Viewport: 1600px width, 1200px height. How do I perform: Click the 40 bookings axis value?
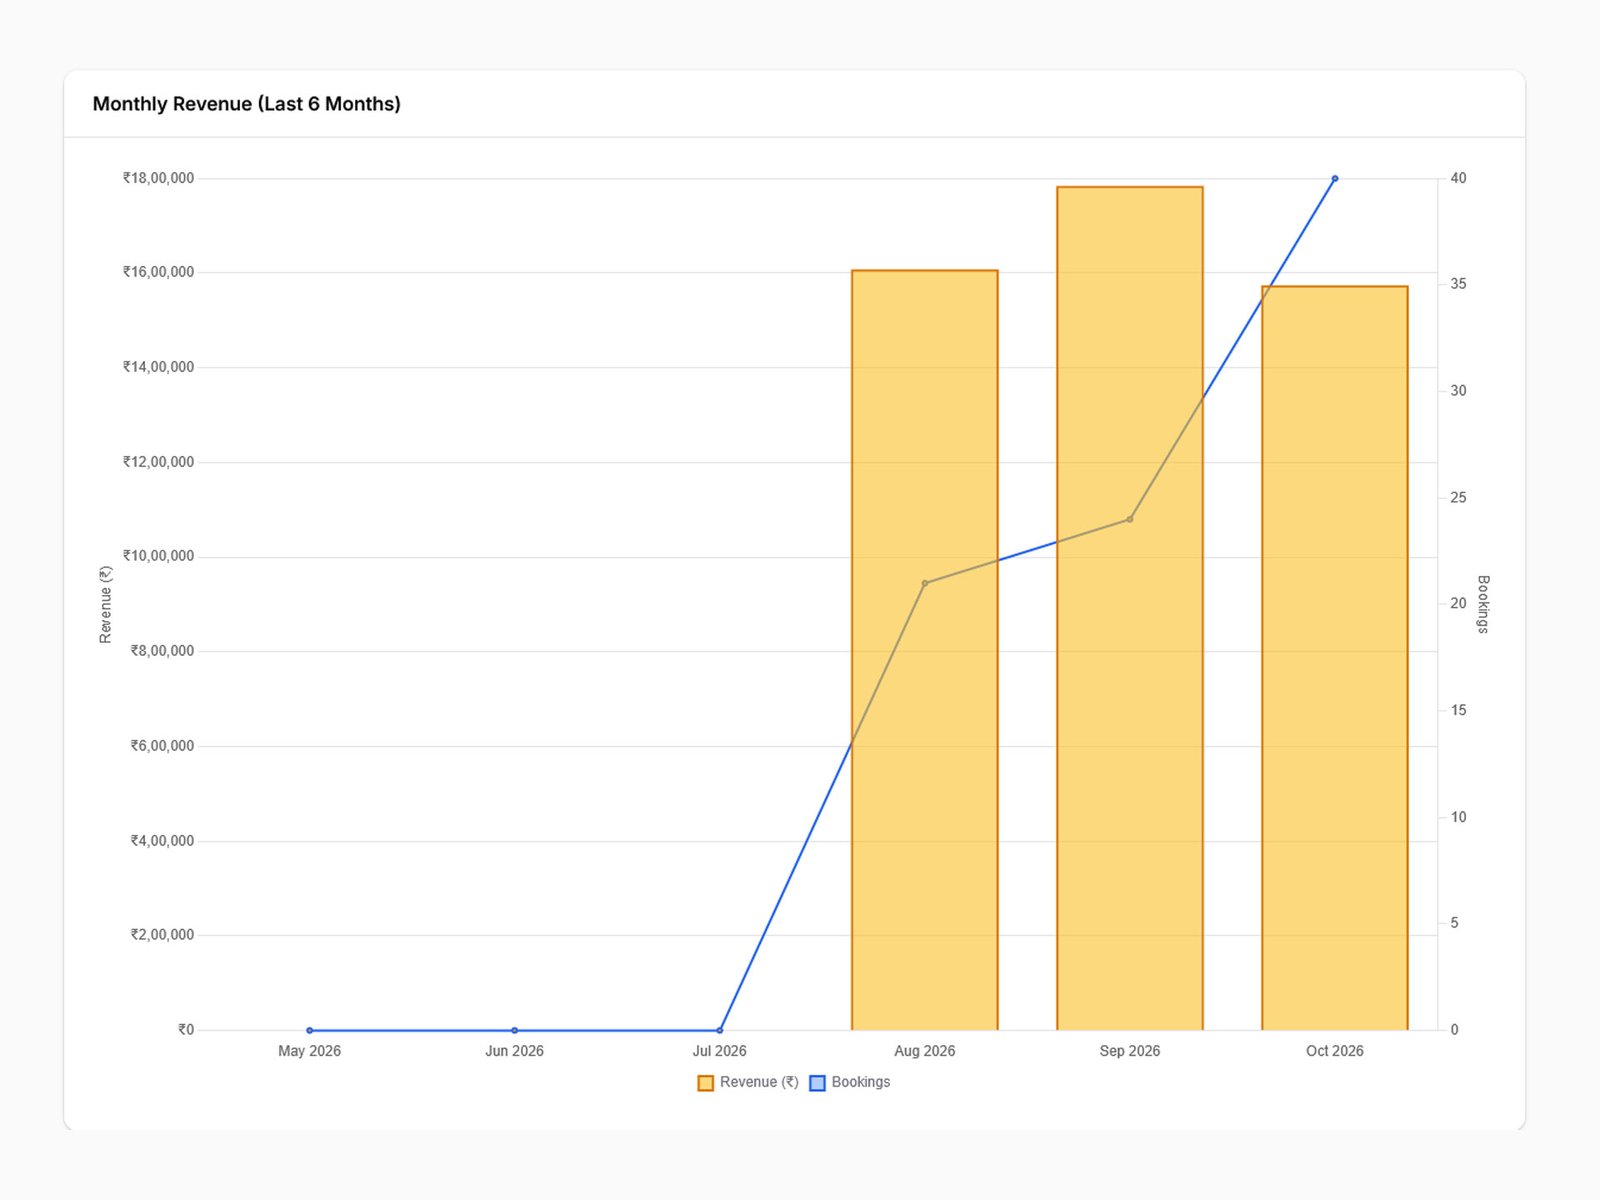tap(1458, 178)
